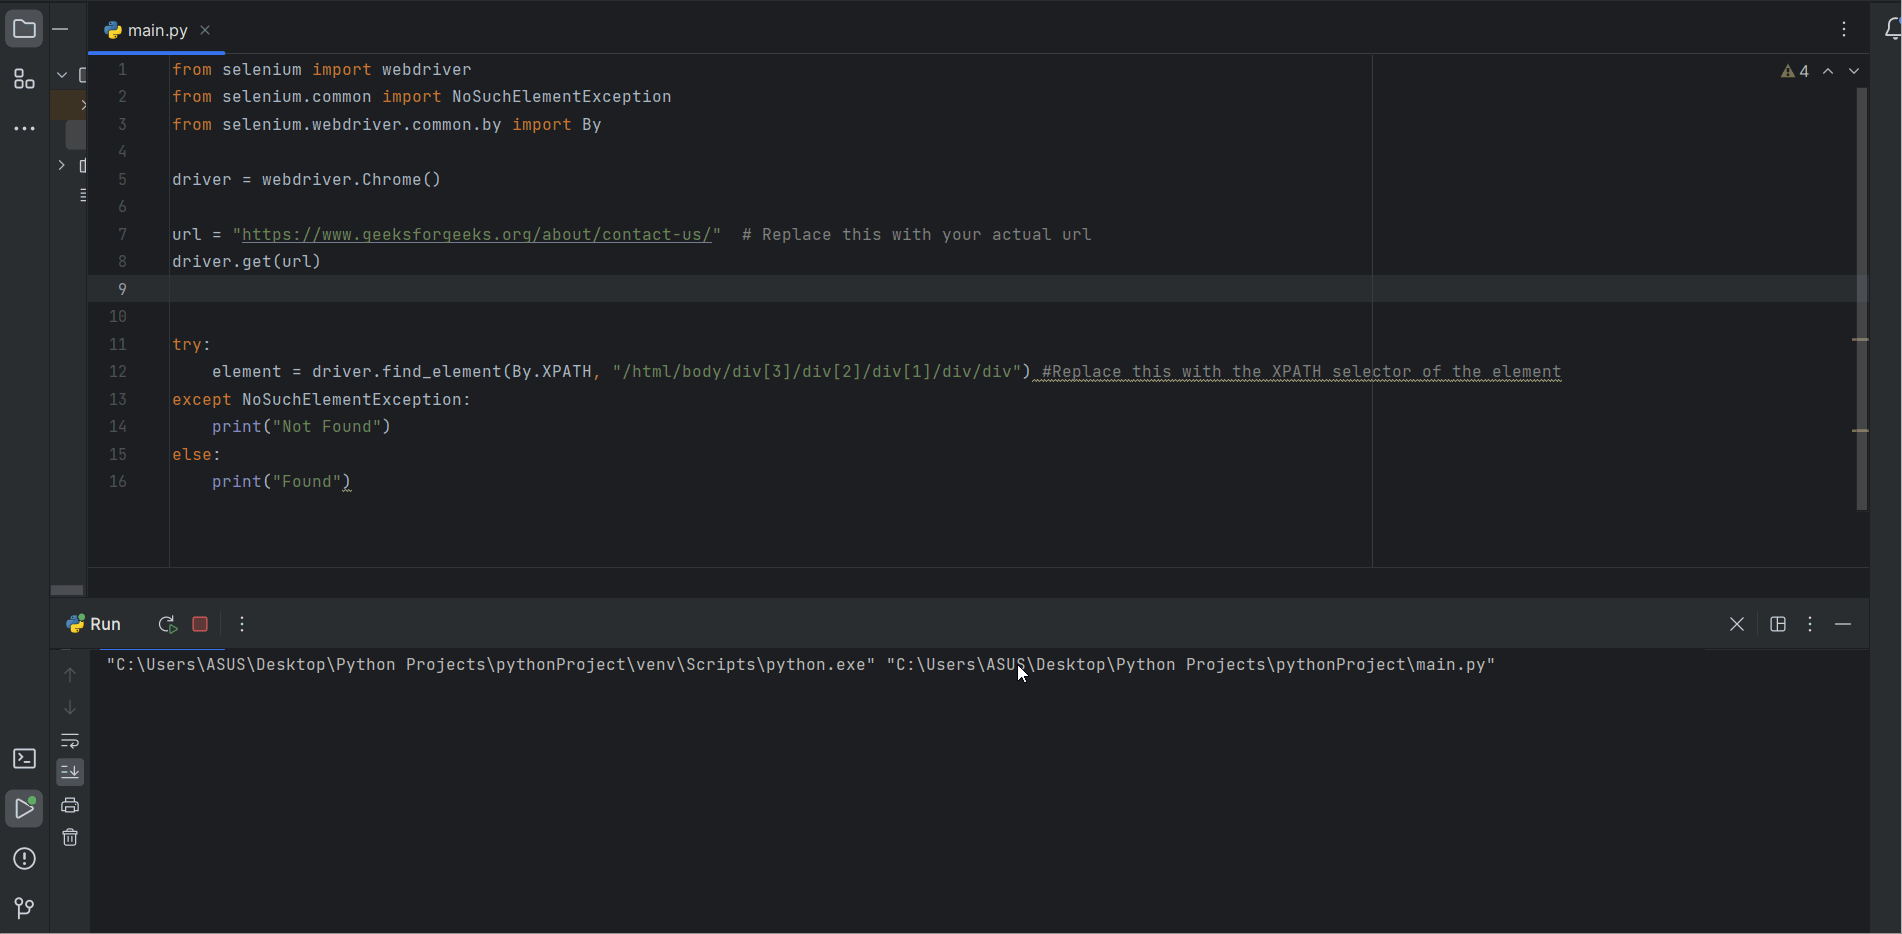The height and width of the screenshot is (934, 1902).
Task: Click the geeksforgeeks contact-us URL link
Action: tap(476, 235)
